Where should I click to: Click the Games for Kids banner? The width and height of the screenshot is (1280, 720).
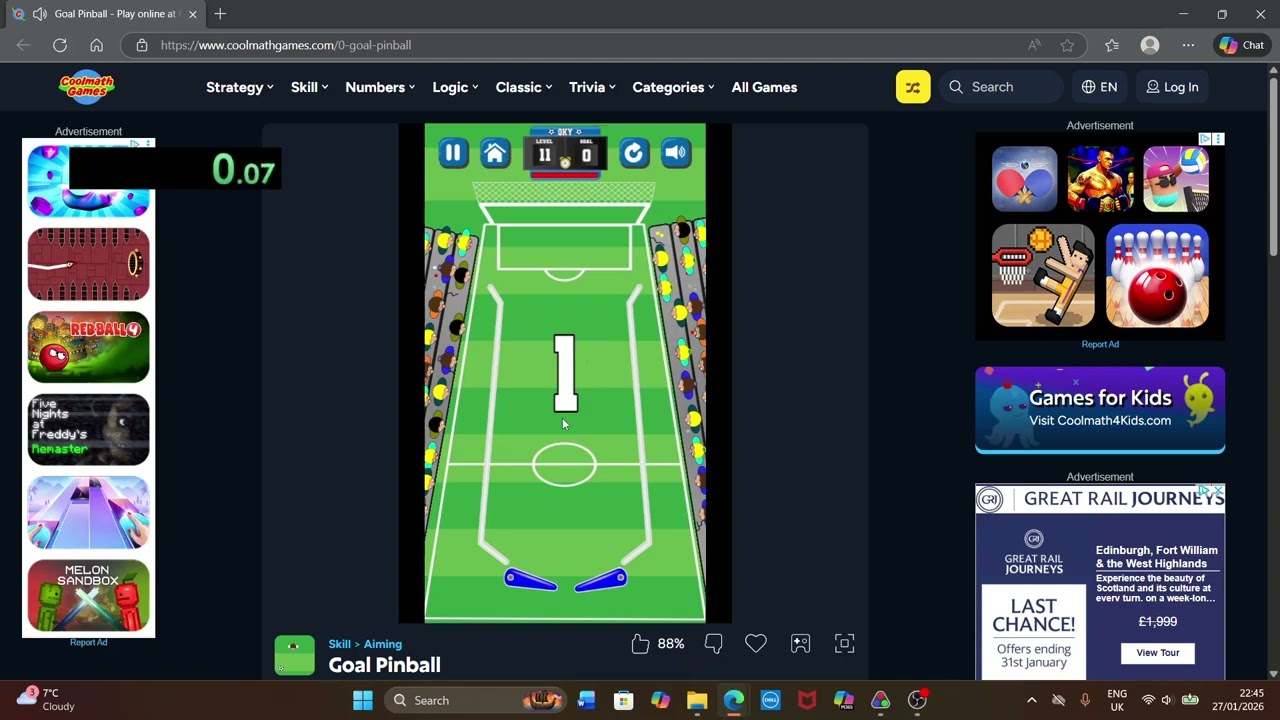pyautogui.click(x=1100, y=410)
